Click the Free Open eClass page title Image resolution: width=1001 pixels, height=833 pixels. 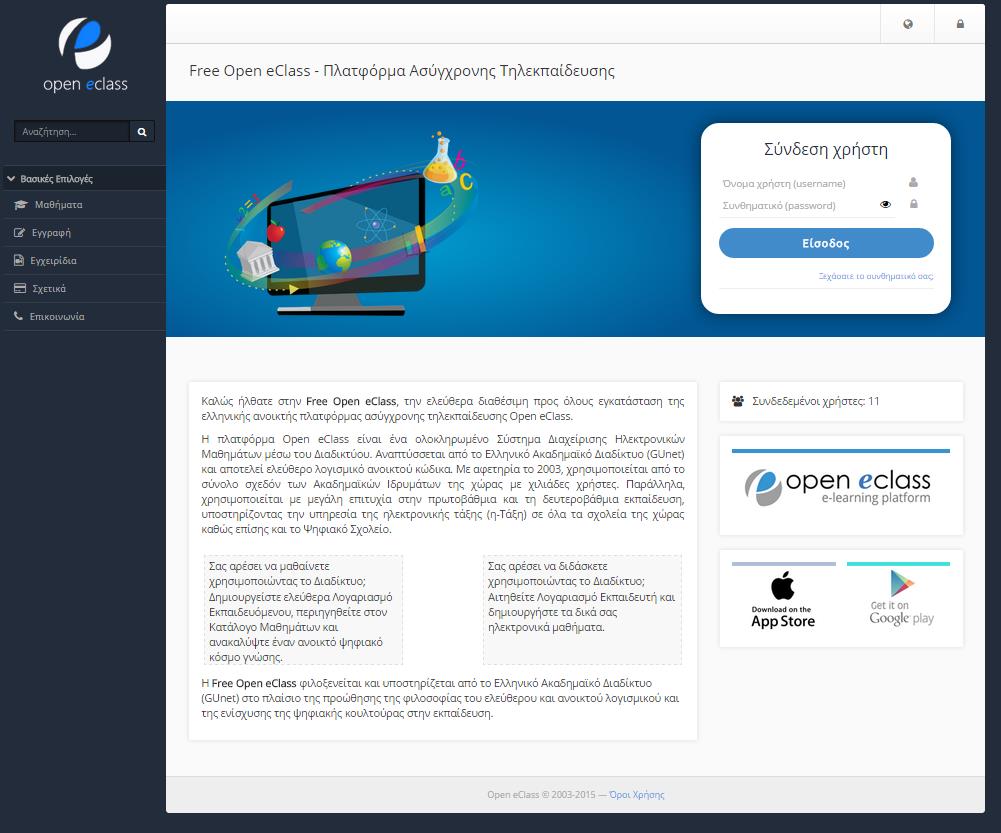point(402,71)
